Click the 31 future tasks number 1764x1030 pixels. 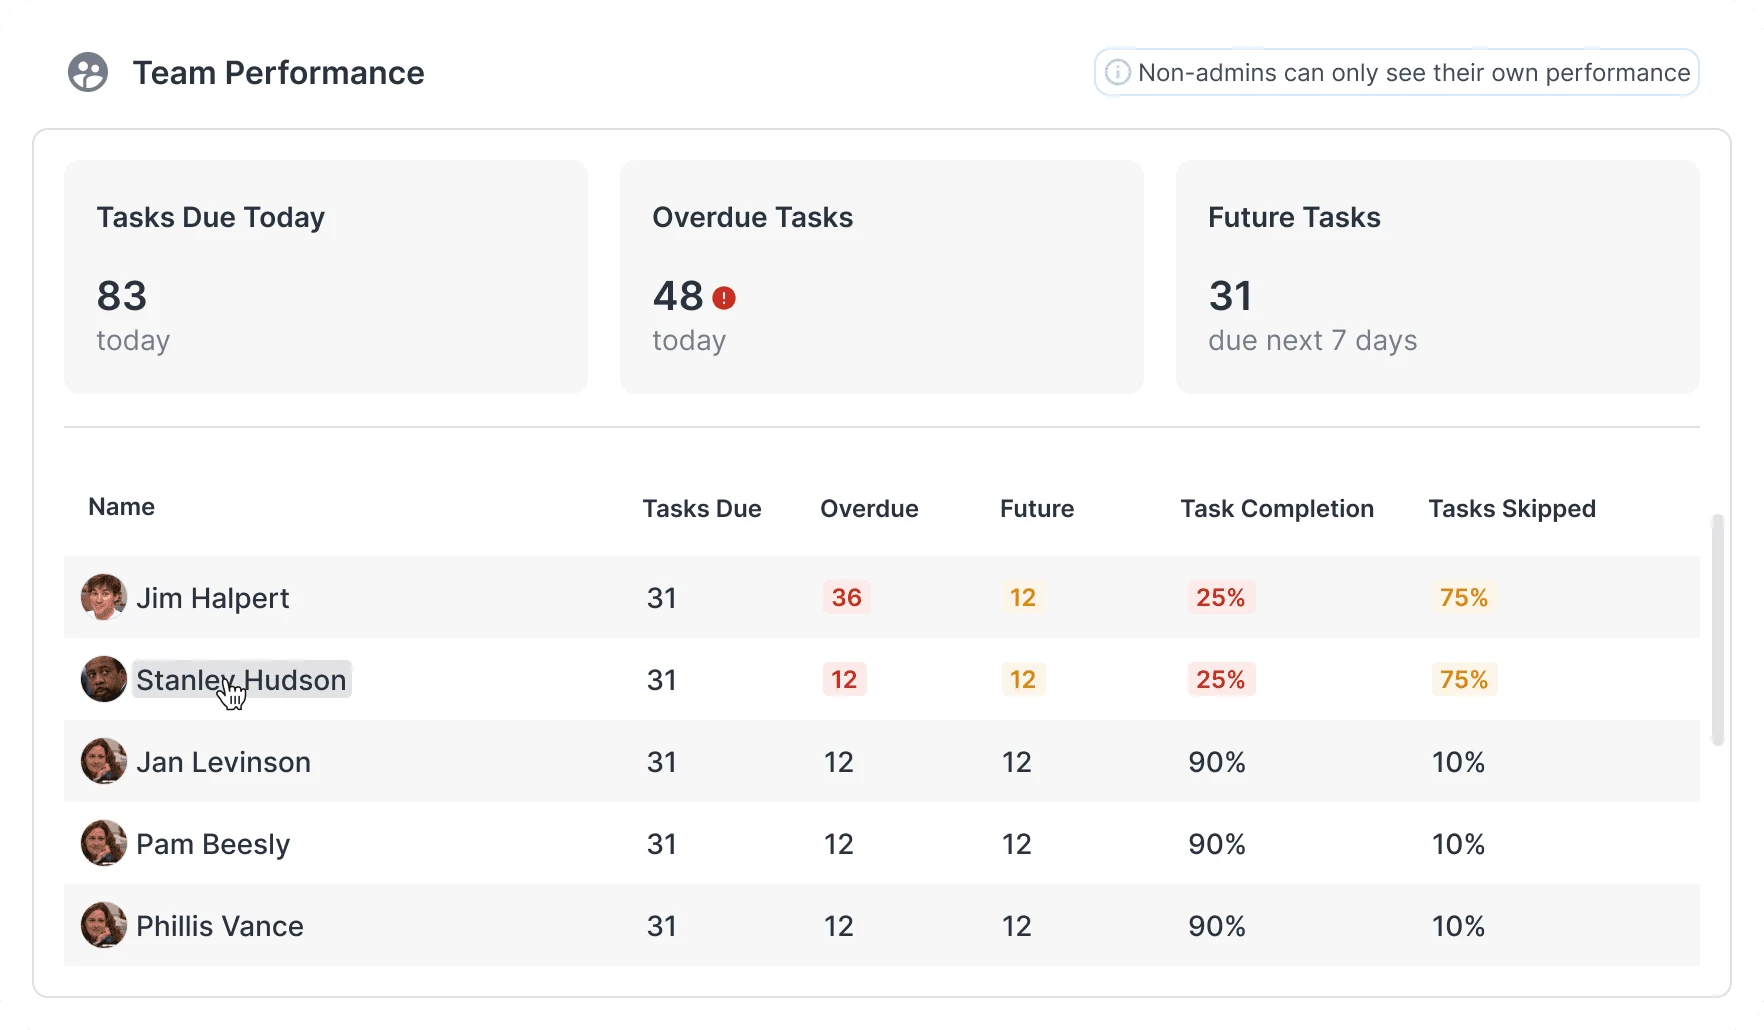(x=1230, y=296)
